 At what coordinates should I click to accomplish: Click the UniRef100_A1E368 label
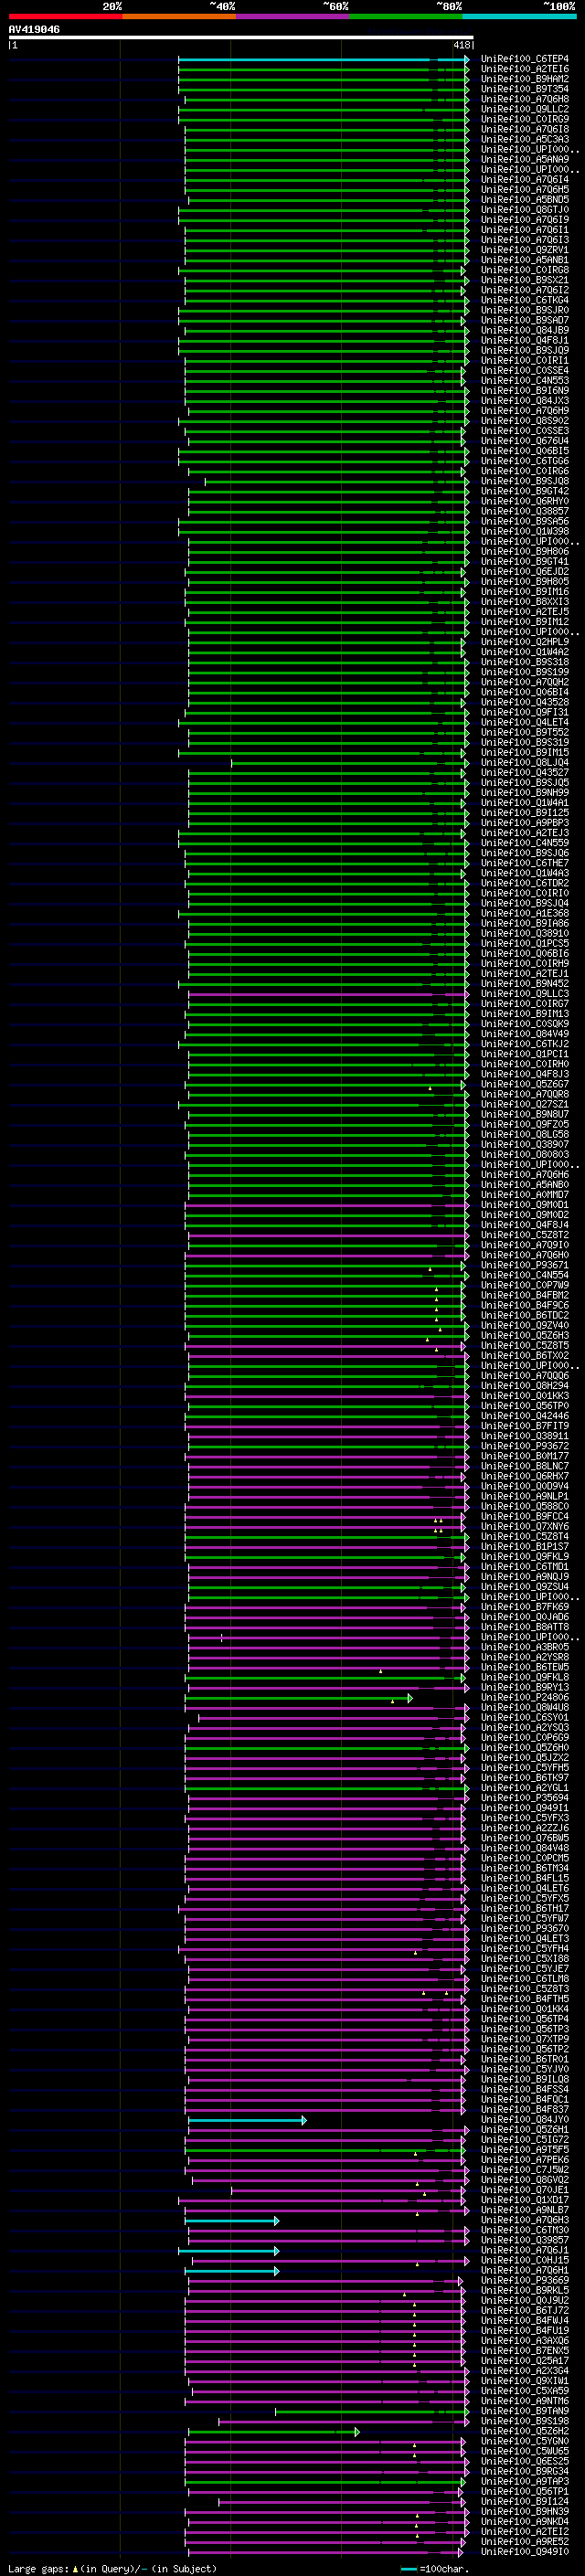525,913
